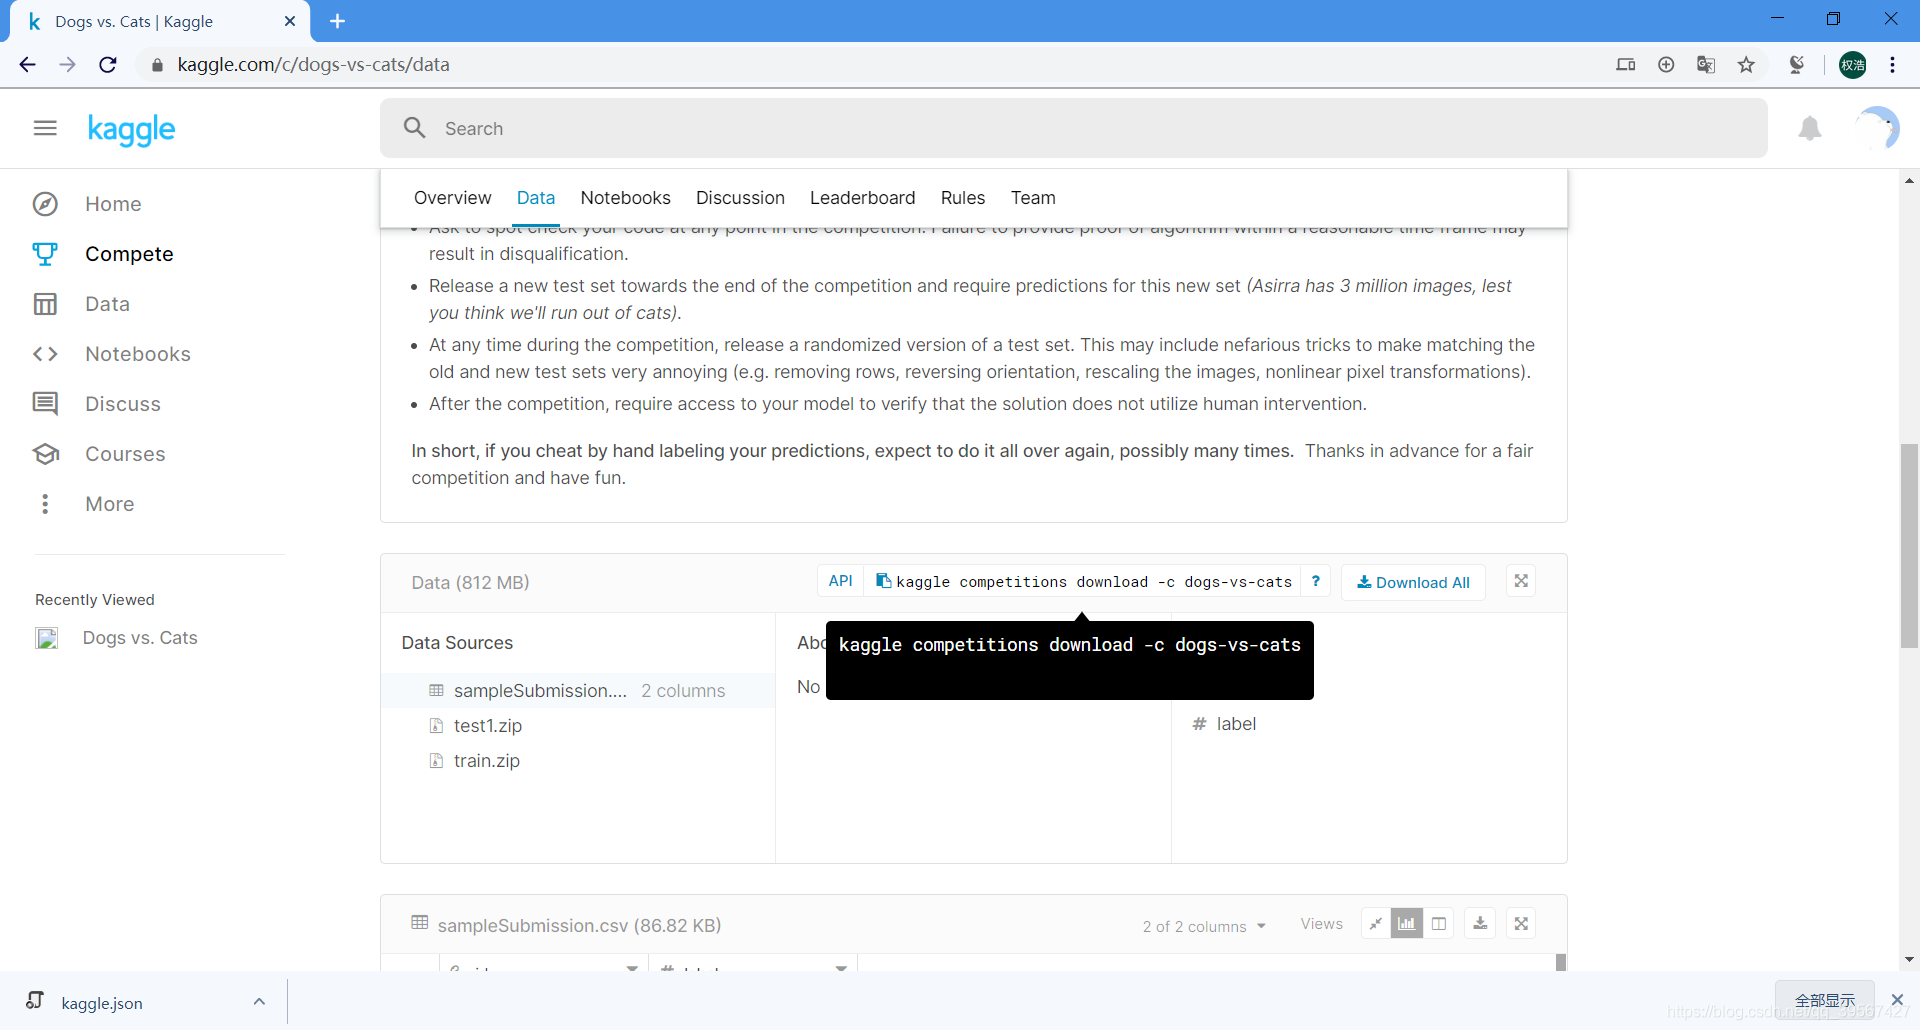Screen dimensions: 1920x1030
Task: Select the detail histogram view icon
Action: 1407,924
